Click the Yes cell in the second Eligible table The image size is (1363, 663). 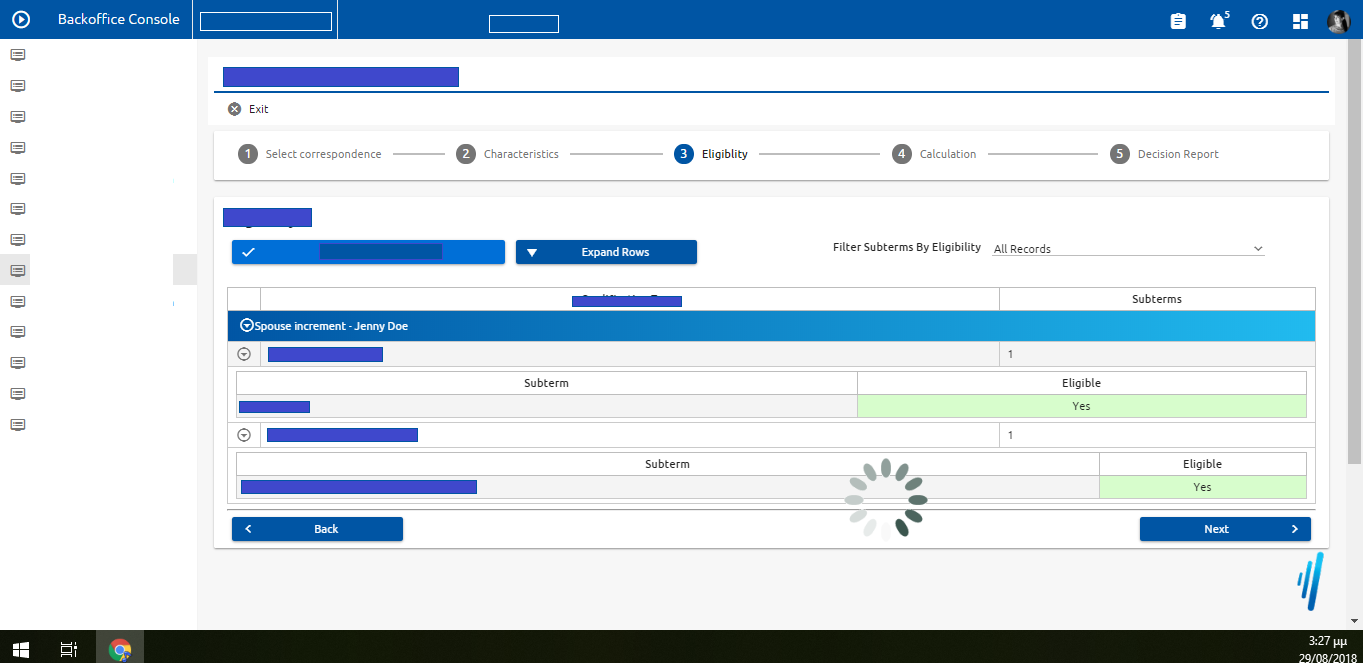coord(1202,487)
